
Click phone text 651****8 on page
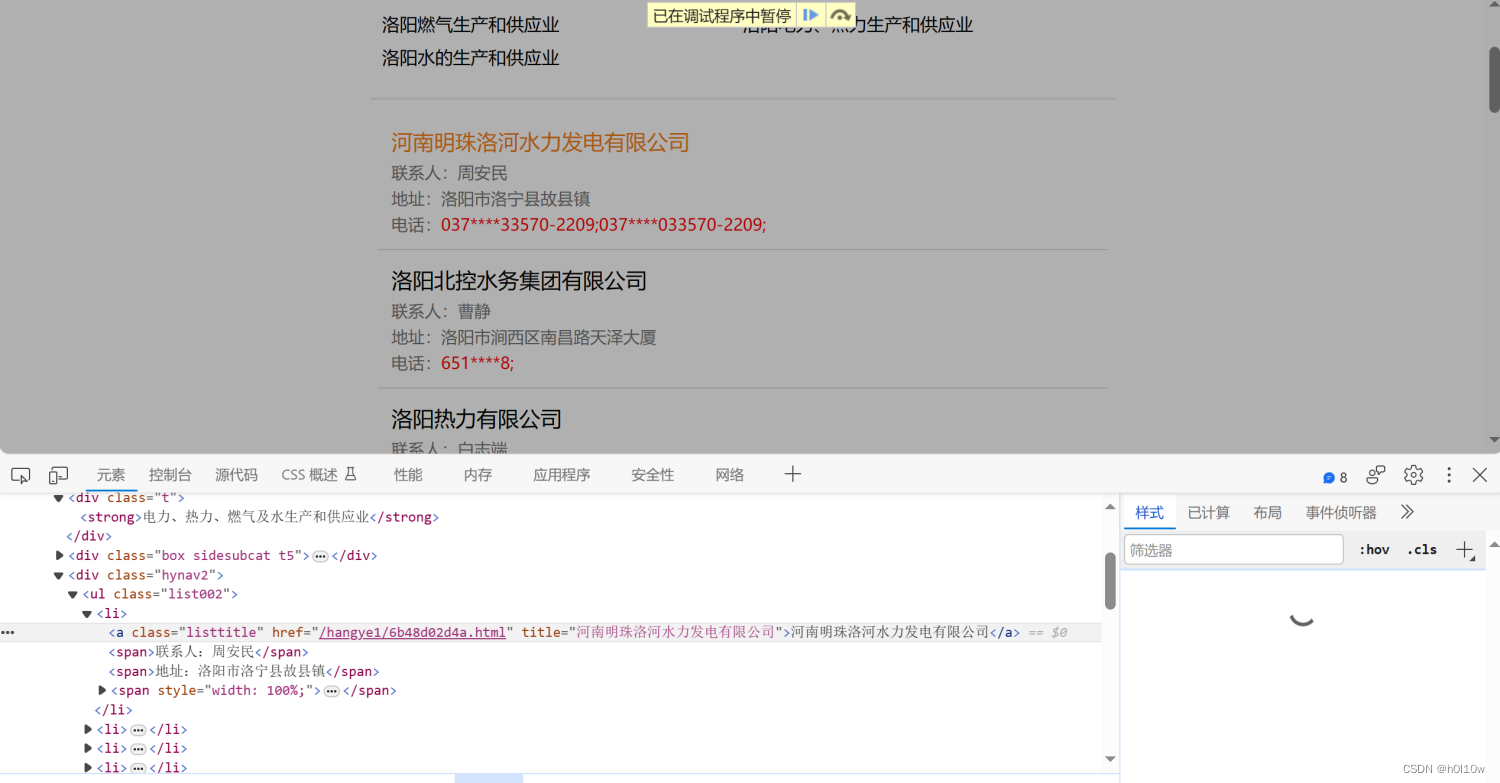[475, 364]
